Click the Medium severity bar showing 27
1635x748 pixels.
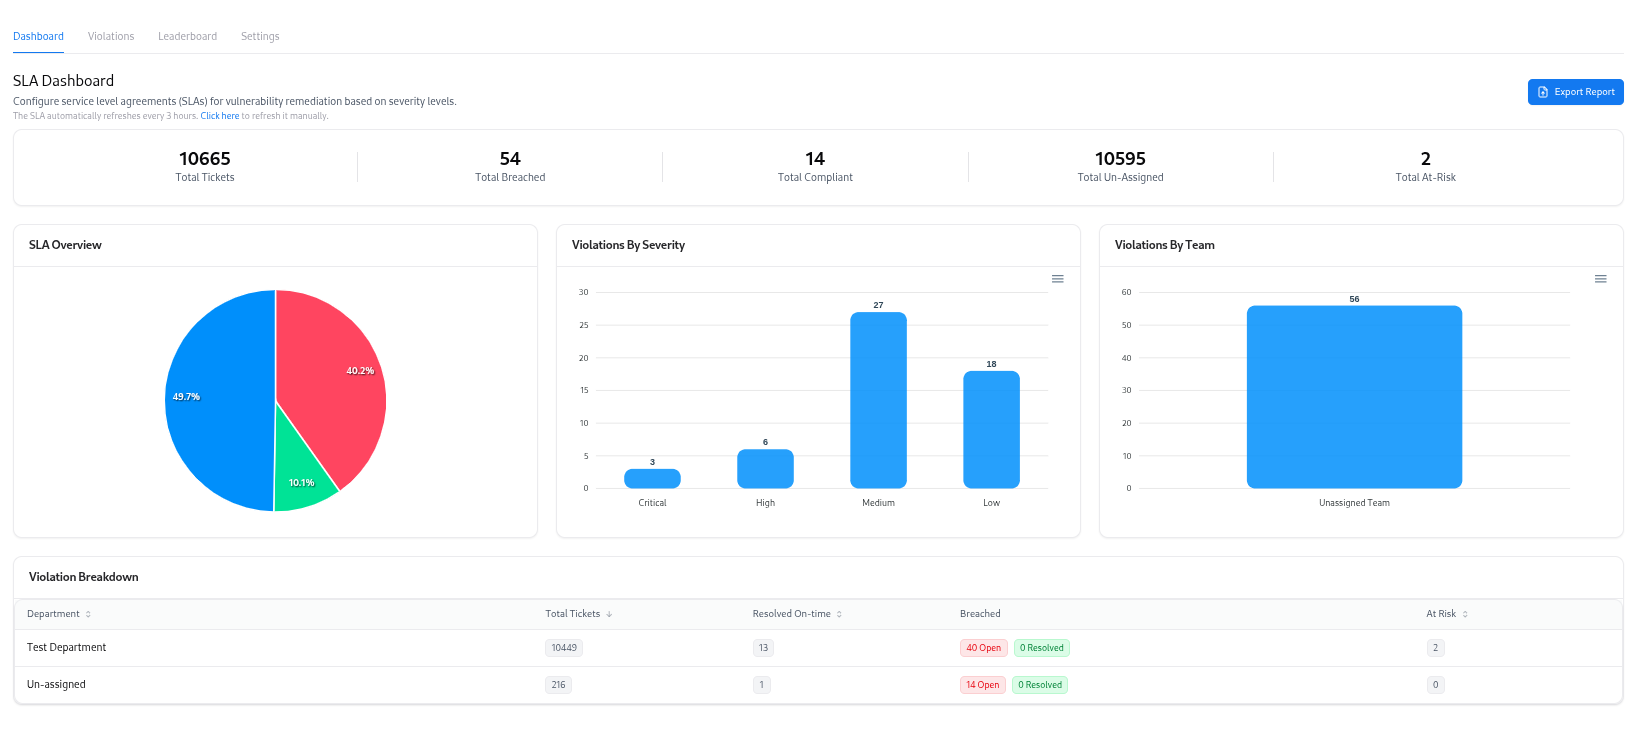[x=878, y=400]
